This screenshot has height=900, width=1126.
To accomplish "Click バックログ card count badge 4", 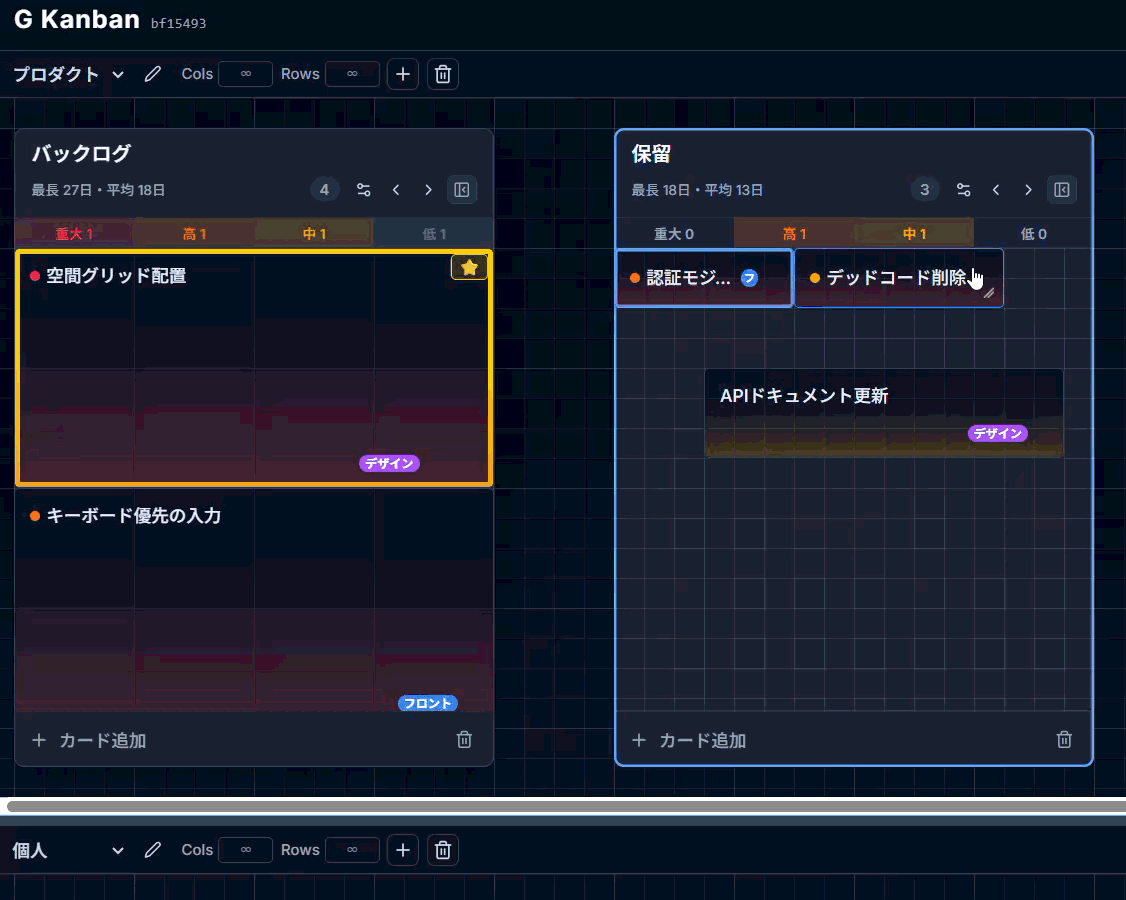I will (x=325, y=190).
